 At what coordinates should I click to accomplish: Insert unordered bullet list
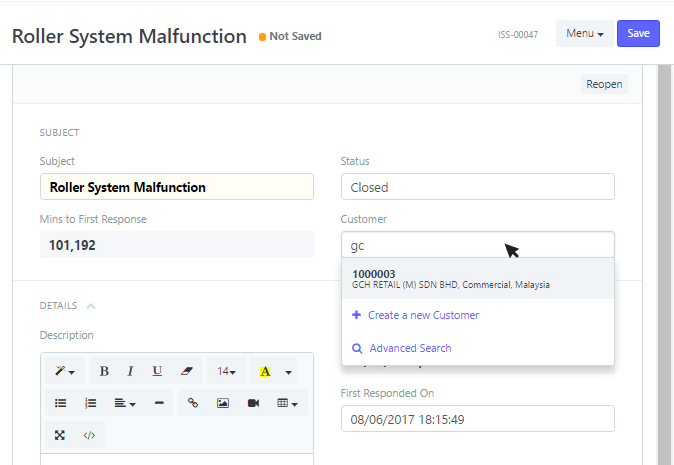61,403
